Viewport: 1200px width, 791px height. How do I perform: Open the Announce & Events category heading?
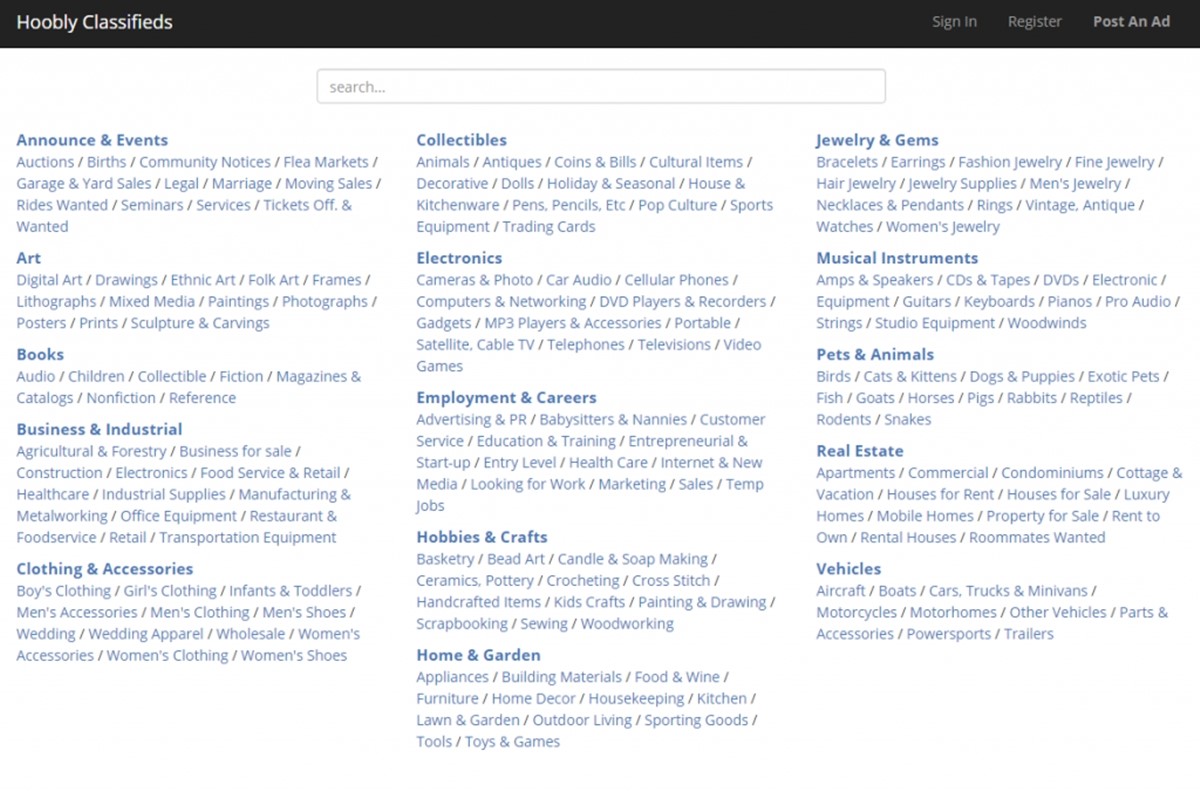tap(92, 140)
